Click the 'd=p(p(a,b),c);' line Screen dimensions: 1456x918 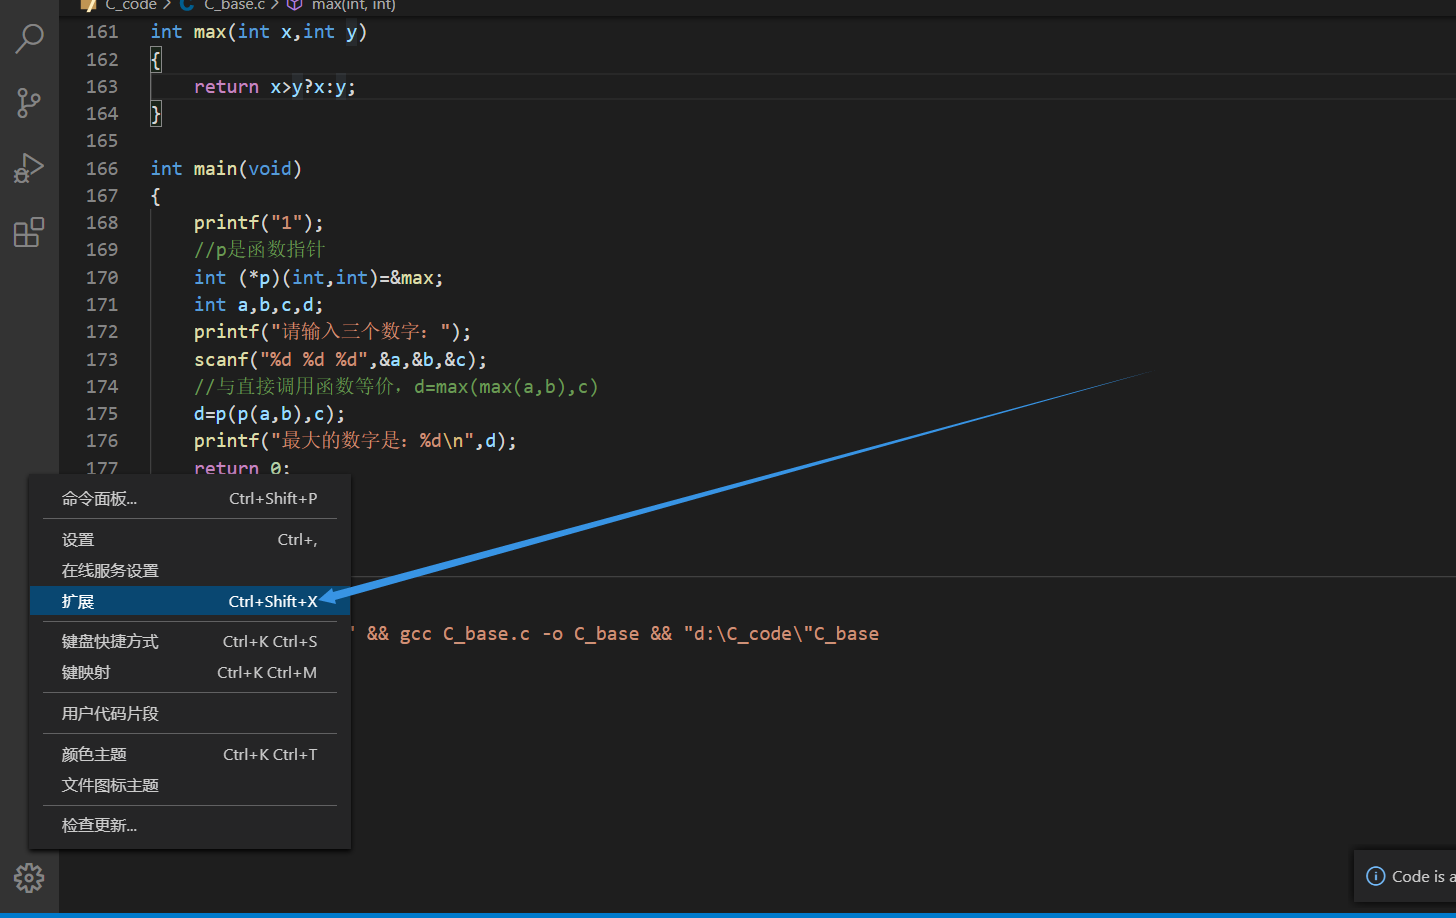click(x=270, y=413)
